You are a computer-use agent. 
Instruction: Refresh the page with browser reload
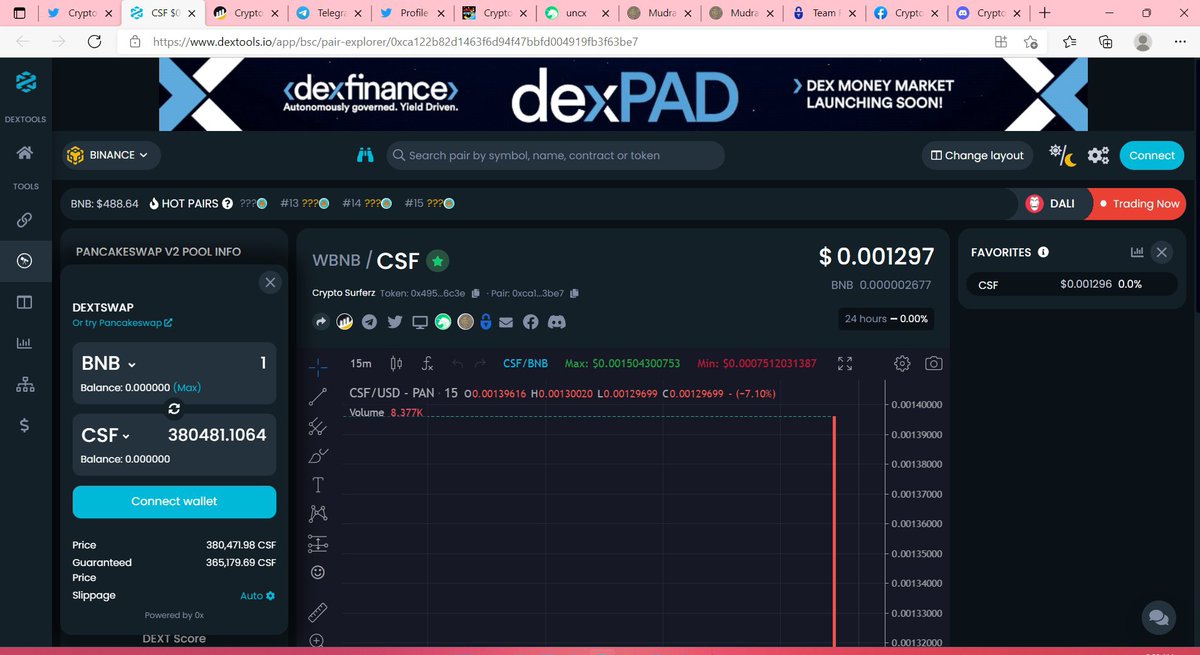(x=94, y=42)
